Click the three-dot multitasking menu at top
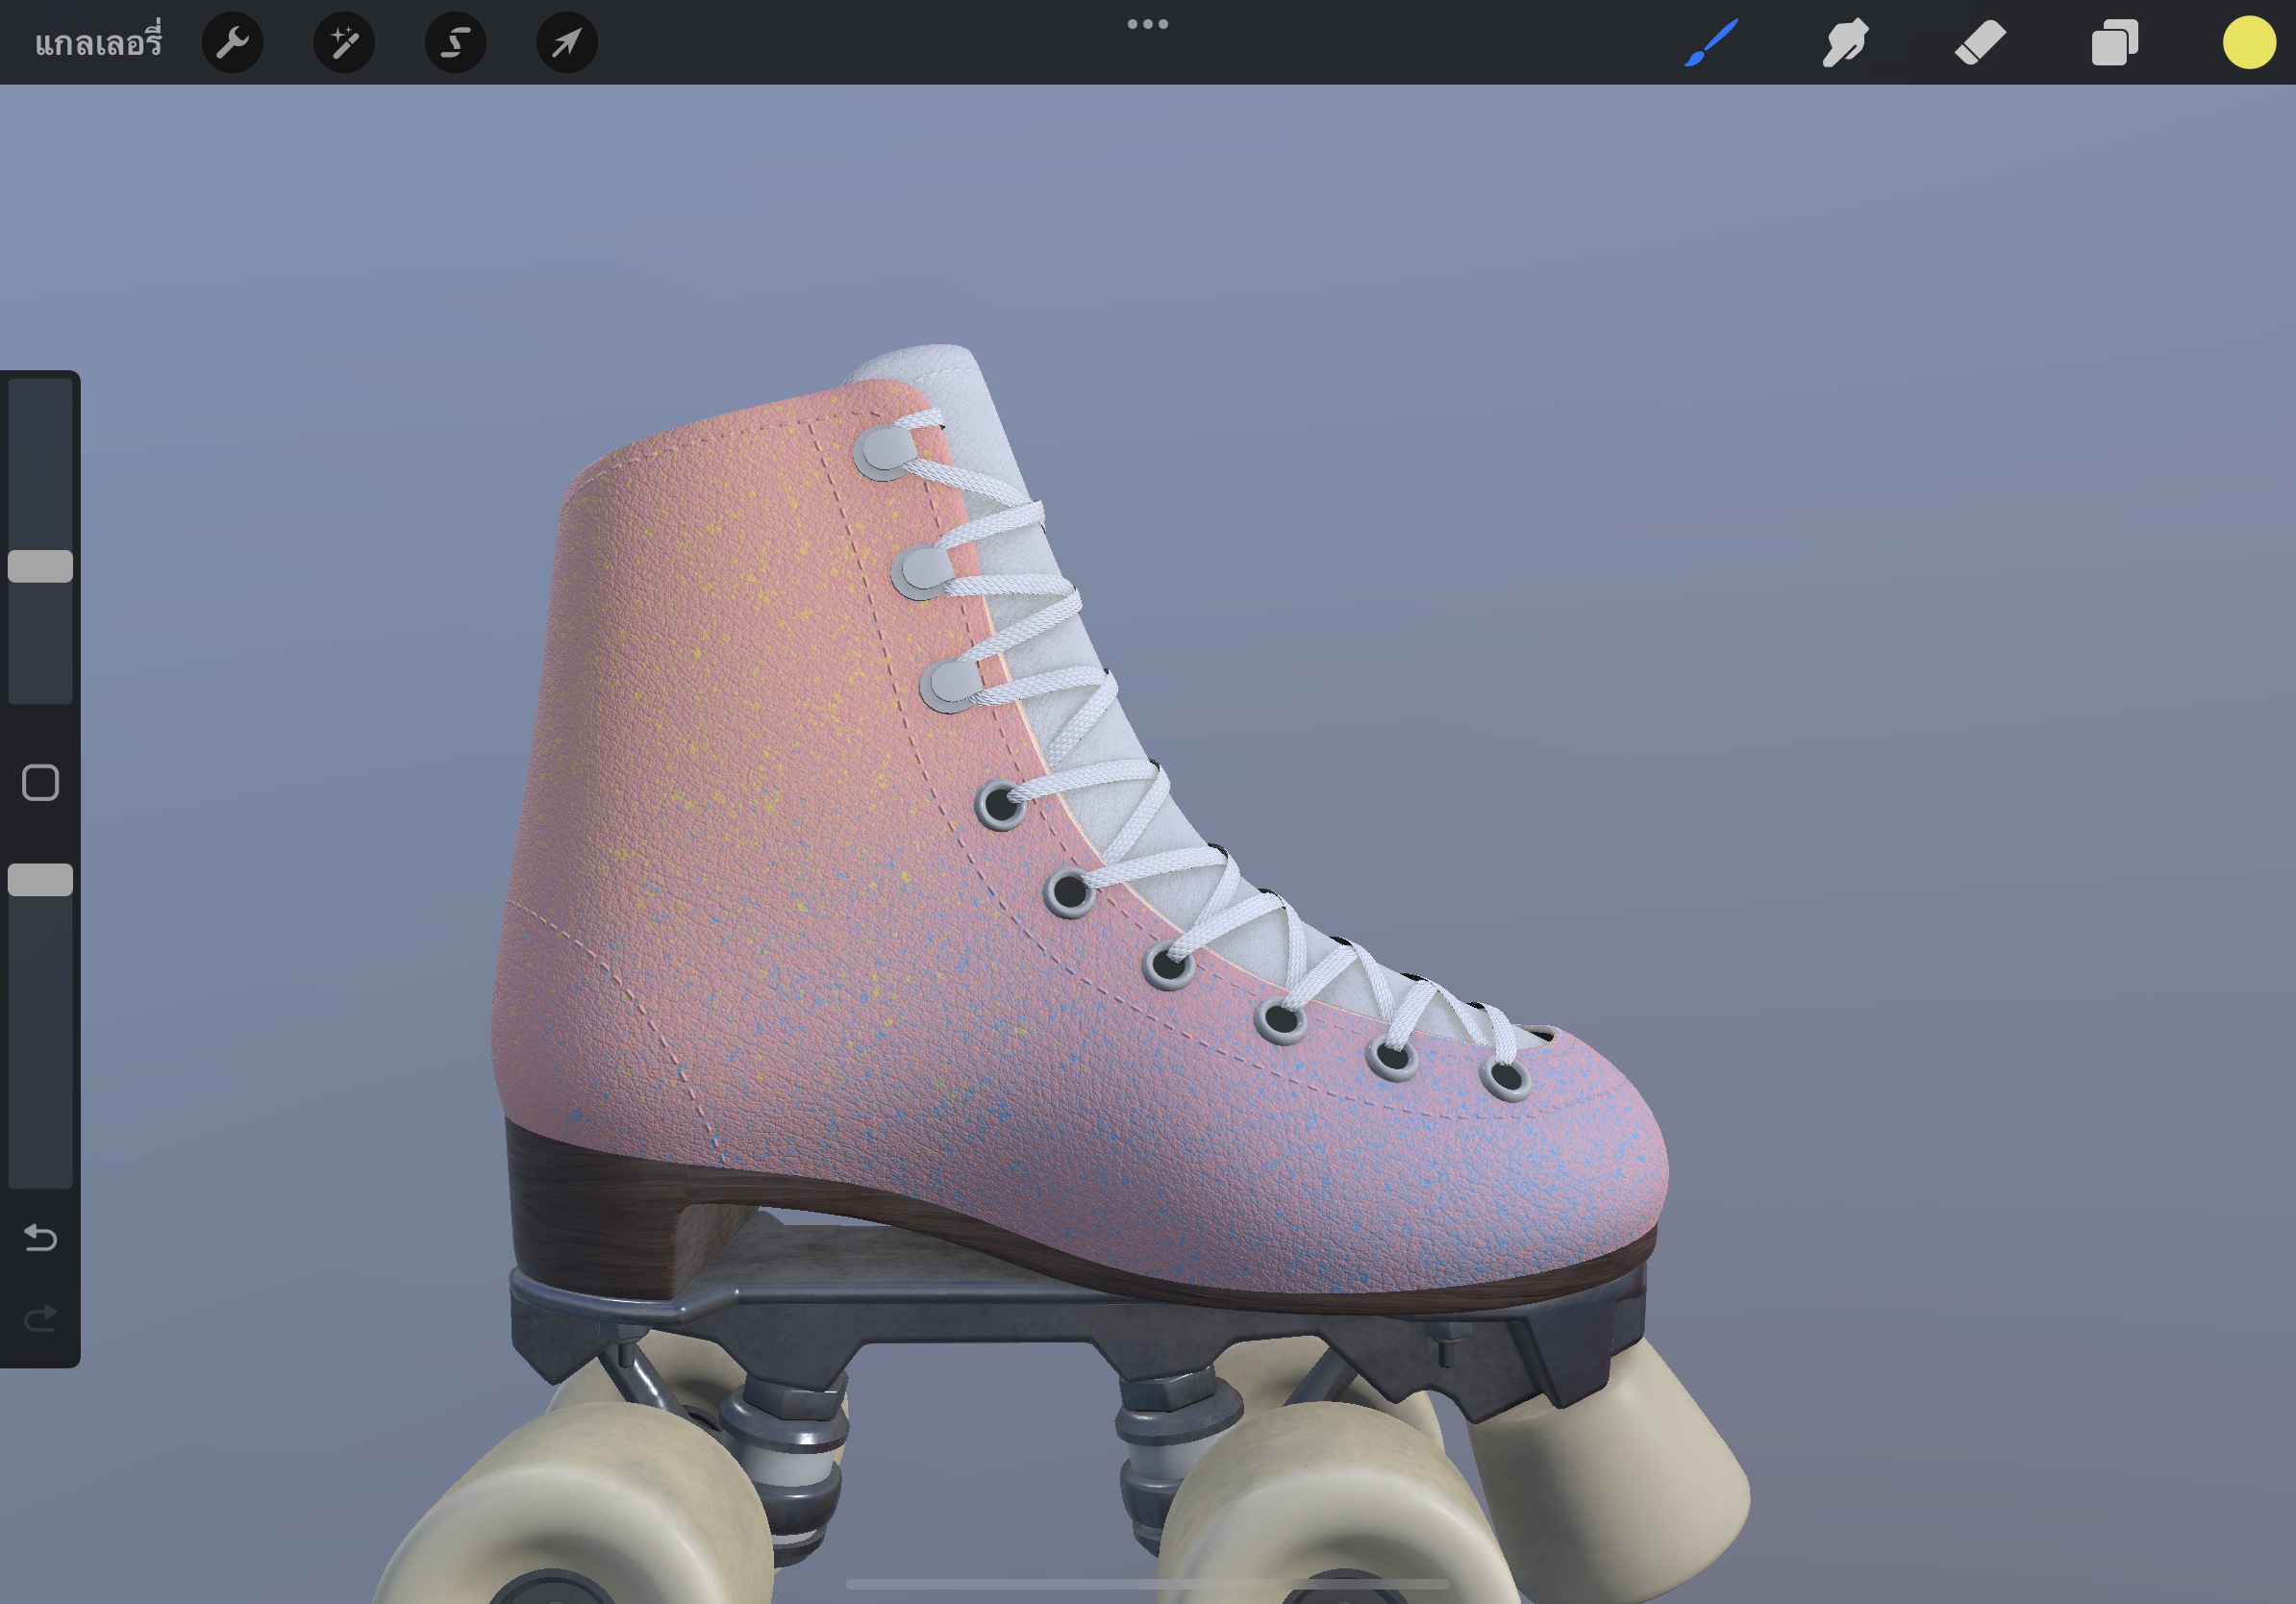 point(1147,24)
